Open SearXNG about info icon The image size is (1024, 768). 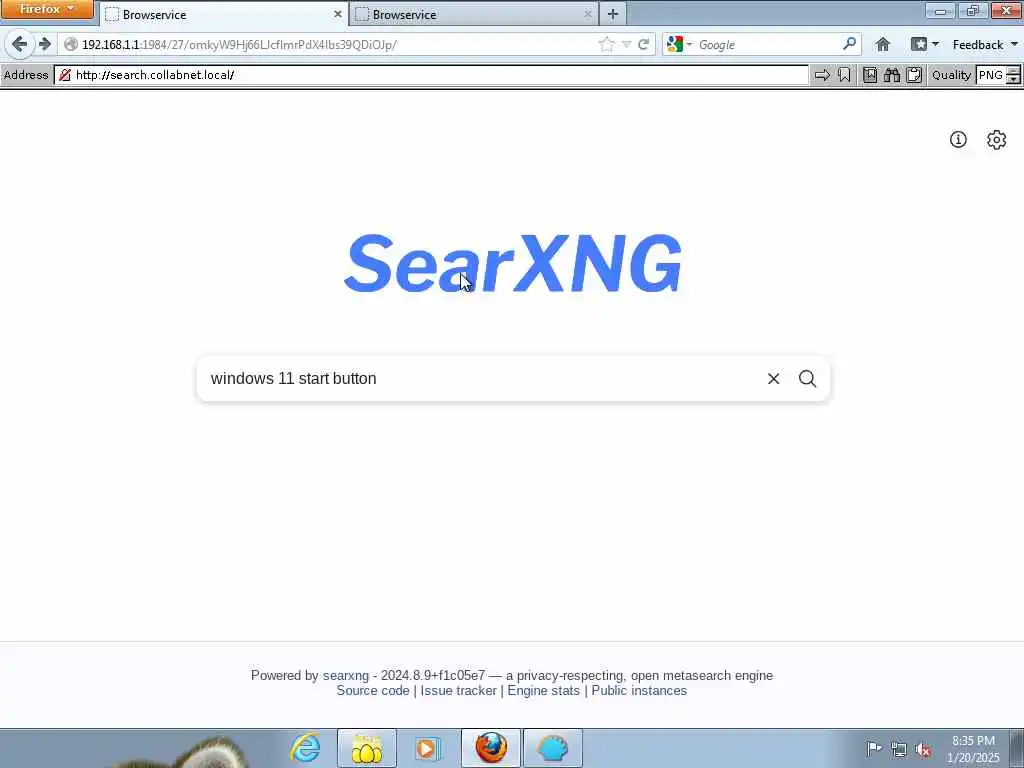click(958, 139)
